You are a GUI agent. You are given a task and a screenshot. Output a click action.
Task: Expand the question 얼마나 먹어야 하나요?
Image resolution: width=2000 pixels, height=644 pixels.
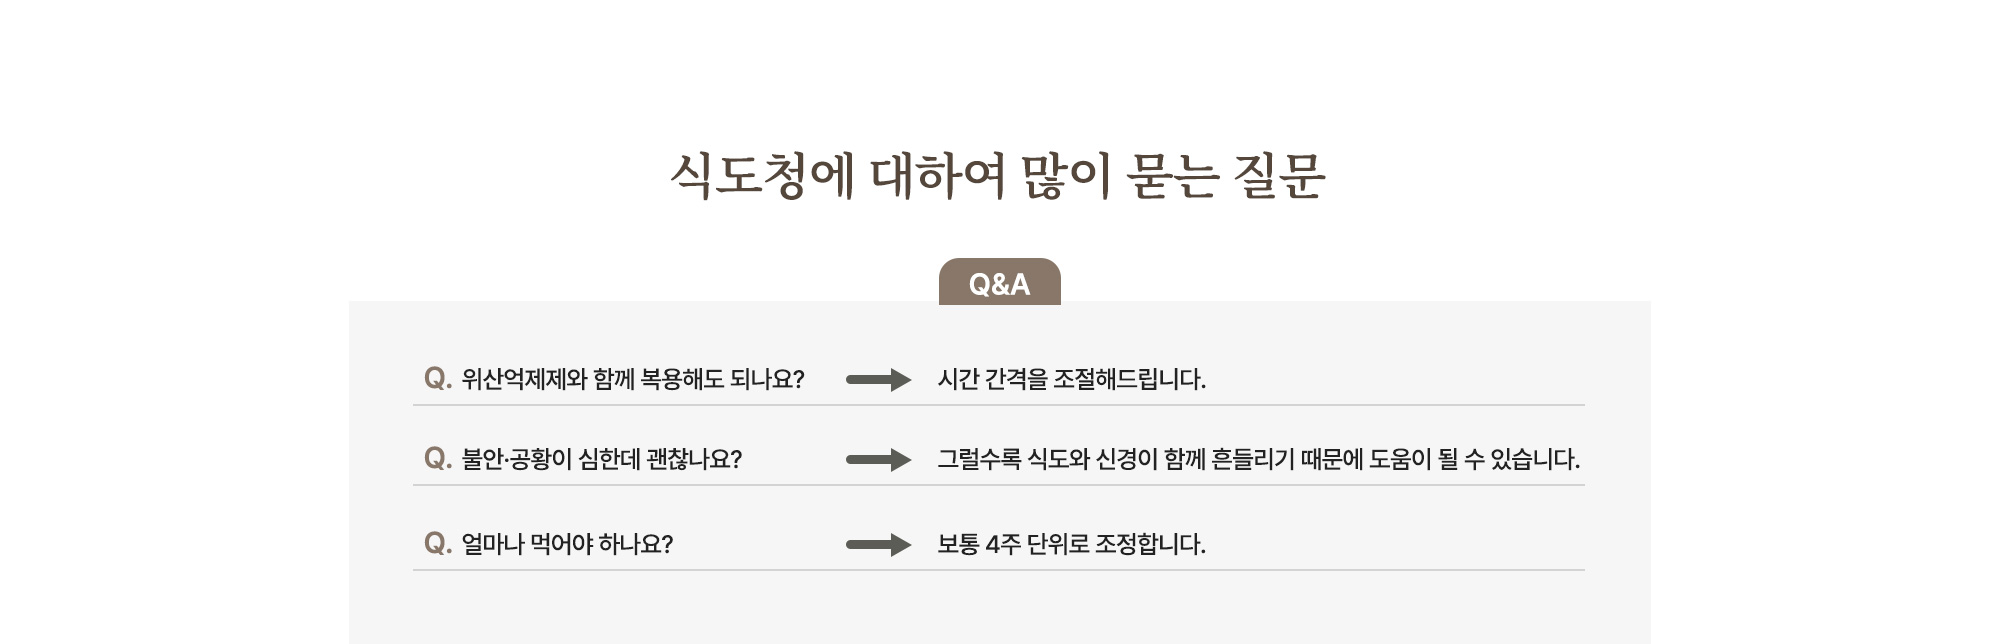coord(567,545)
